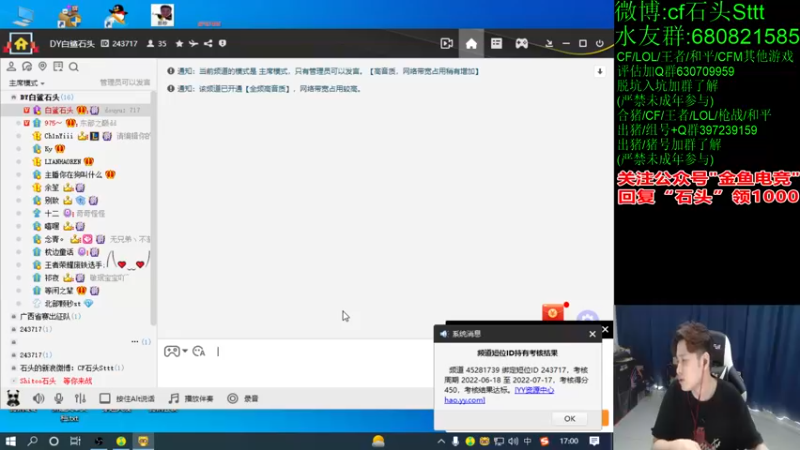Viewport: 800px width, 450px height.
Task: Click the power exit channel icon
Action: click(599, 43)
